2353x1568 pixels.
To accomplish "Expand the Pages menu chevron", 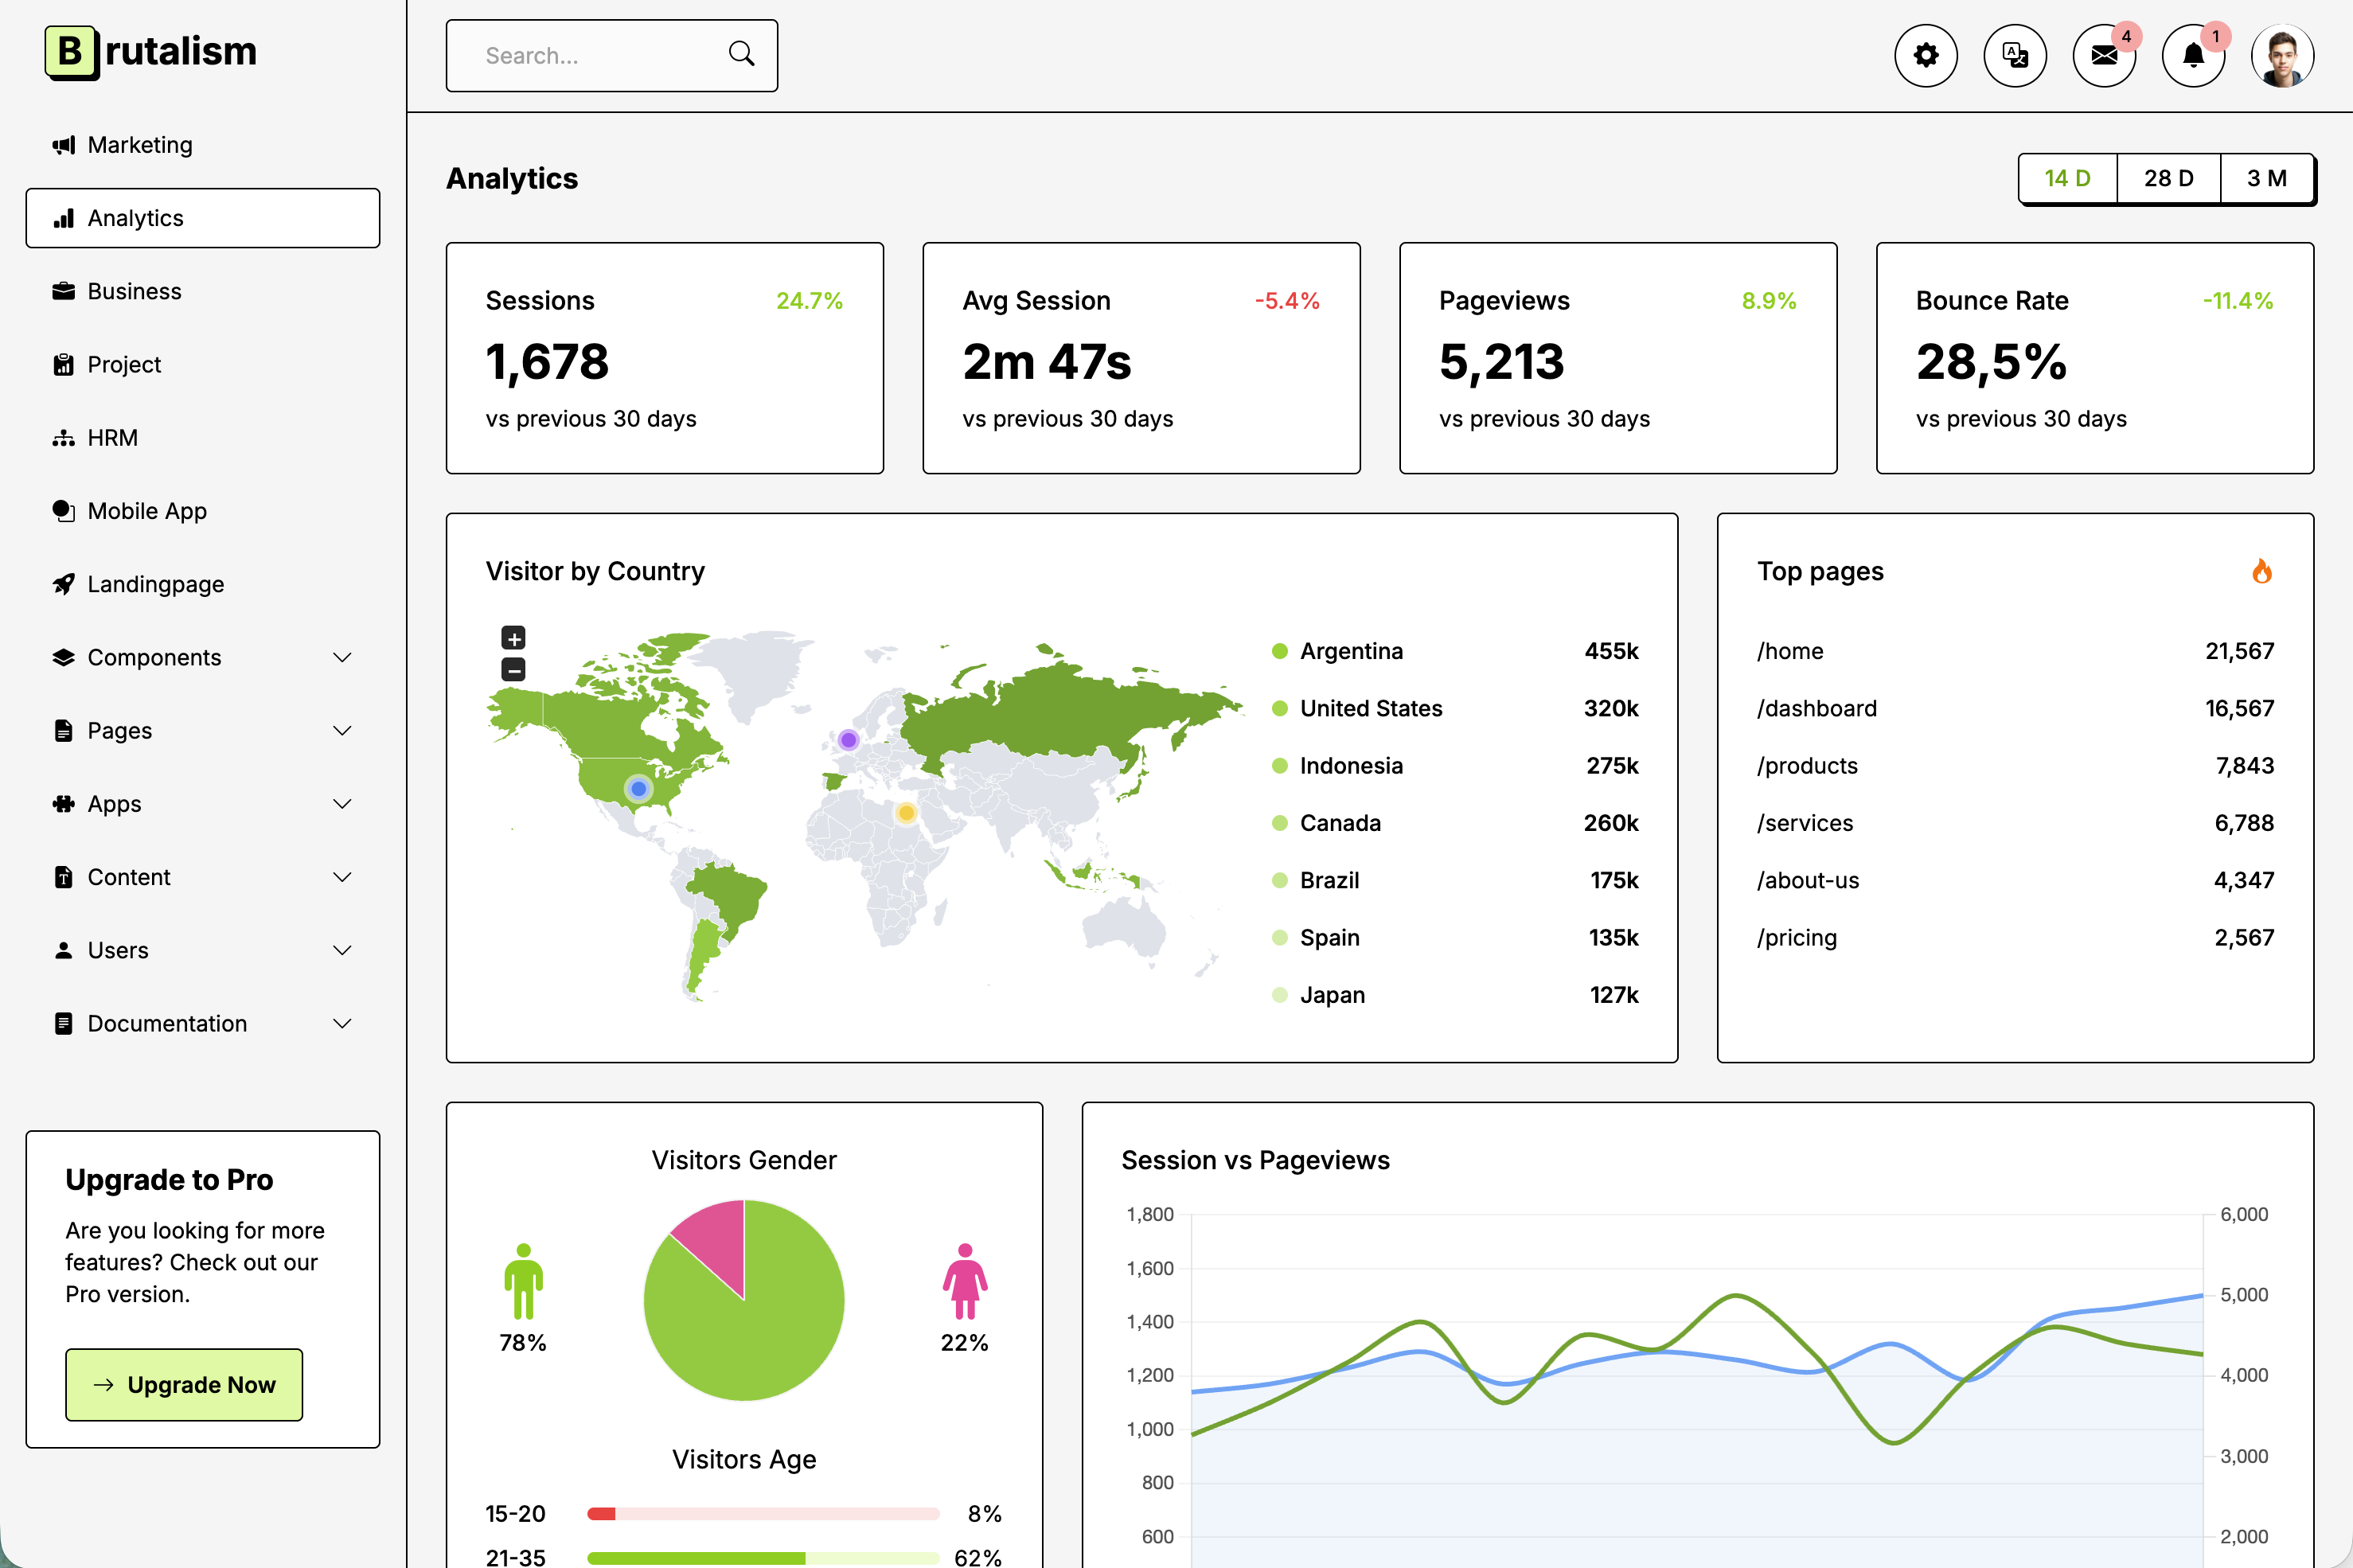I will coord(342,731).
